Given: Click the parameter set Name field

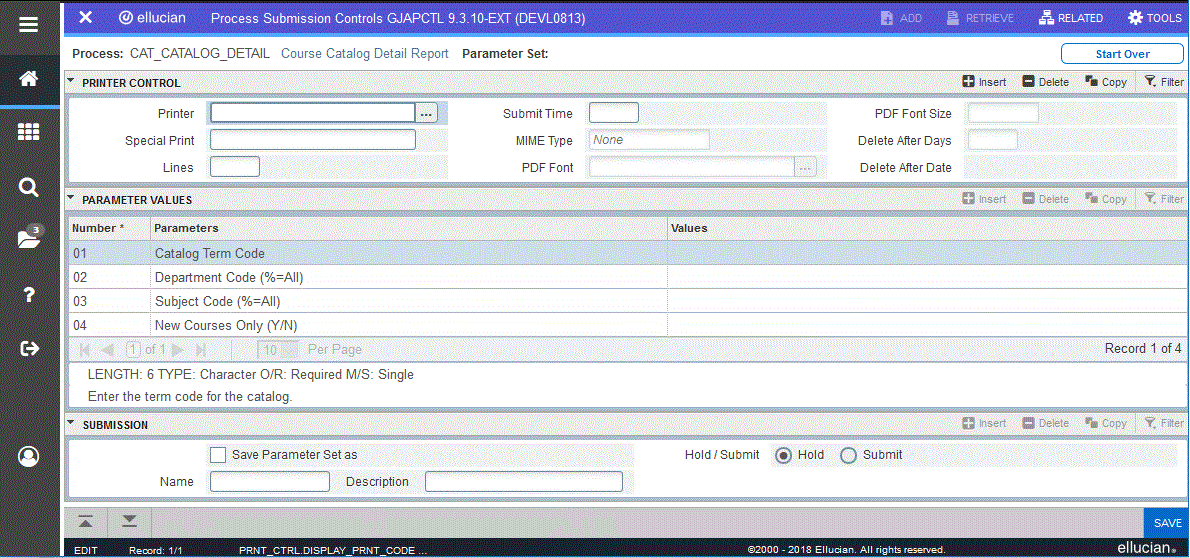Looking at the screenshot, I should coord(269,481).
